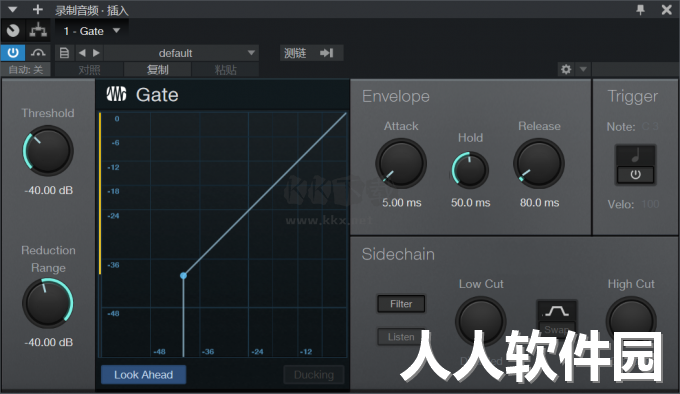Toggle the bypass arc button
680x394 pixels.
point(38,53)
